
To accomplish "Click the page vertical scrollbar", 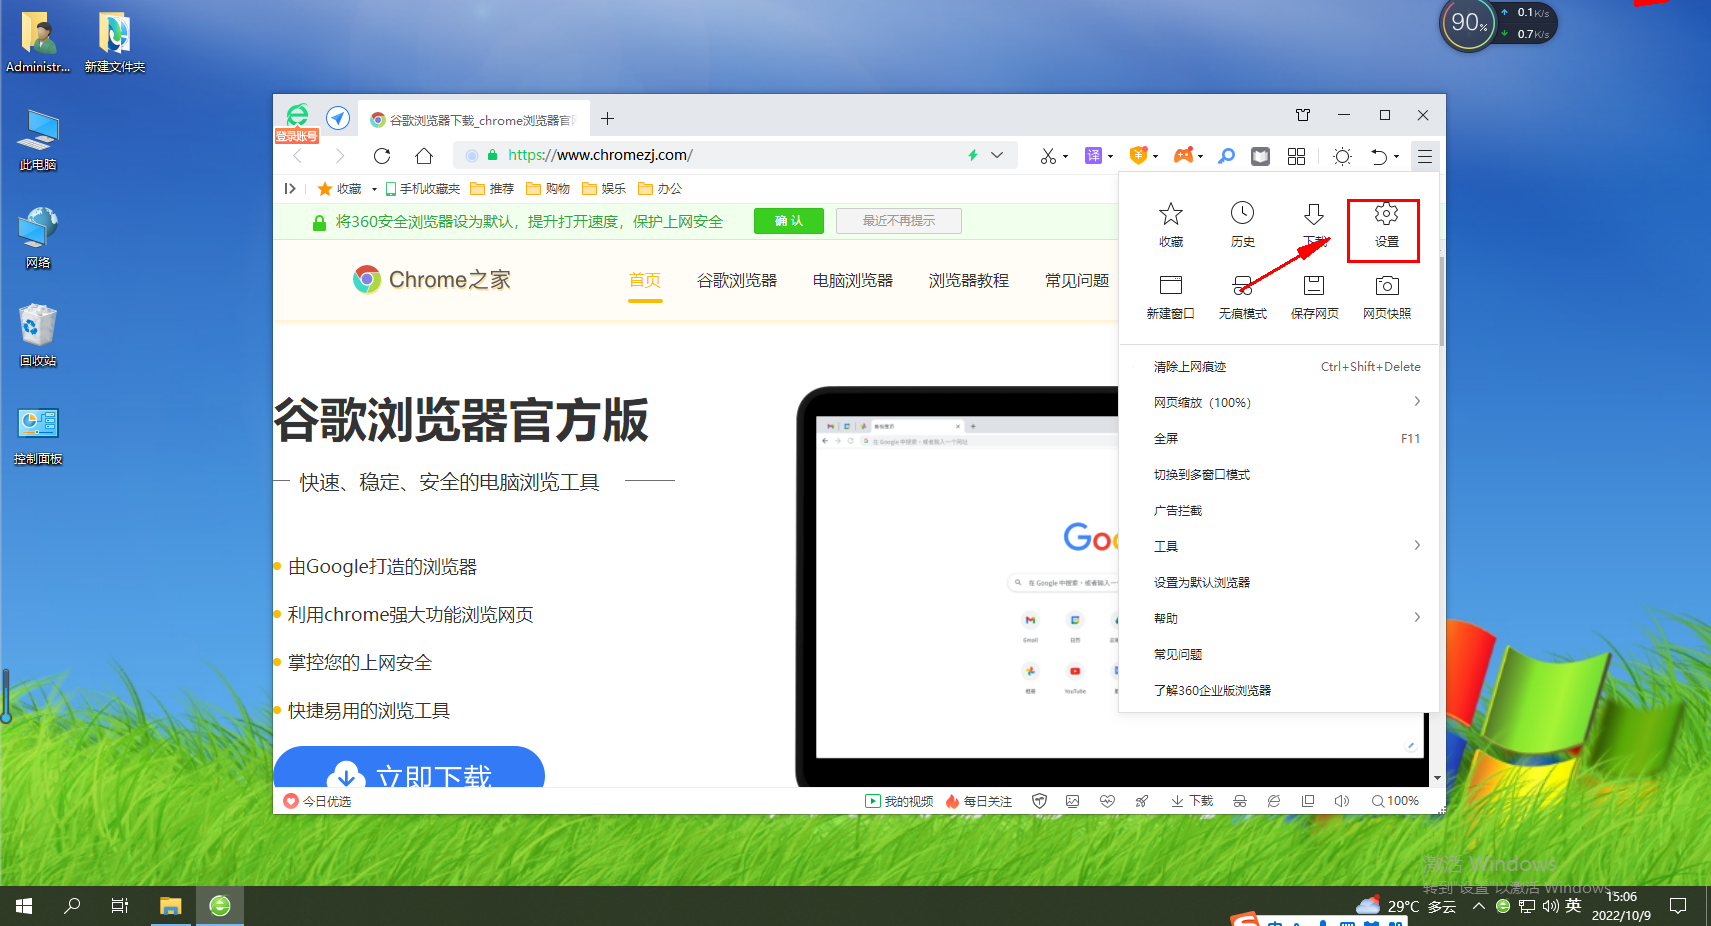I will tap(1441, 300).
